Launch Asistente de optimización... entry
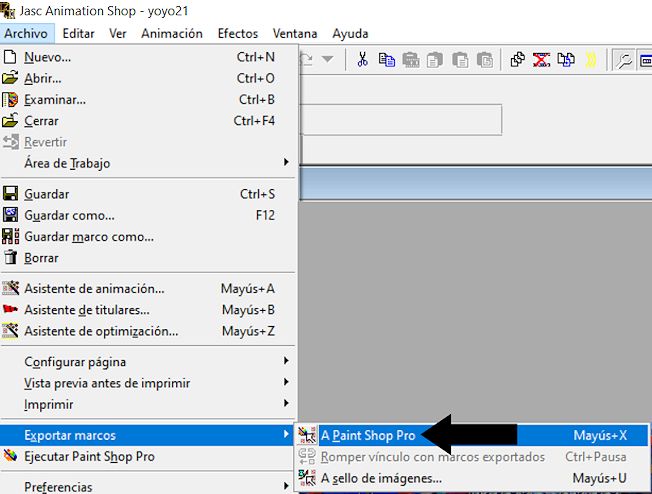The height and width of the screenshot is (494, 652). (x=148, y=331)
